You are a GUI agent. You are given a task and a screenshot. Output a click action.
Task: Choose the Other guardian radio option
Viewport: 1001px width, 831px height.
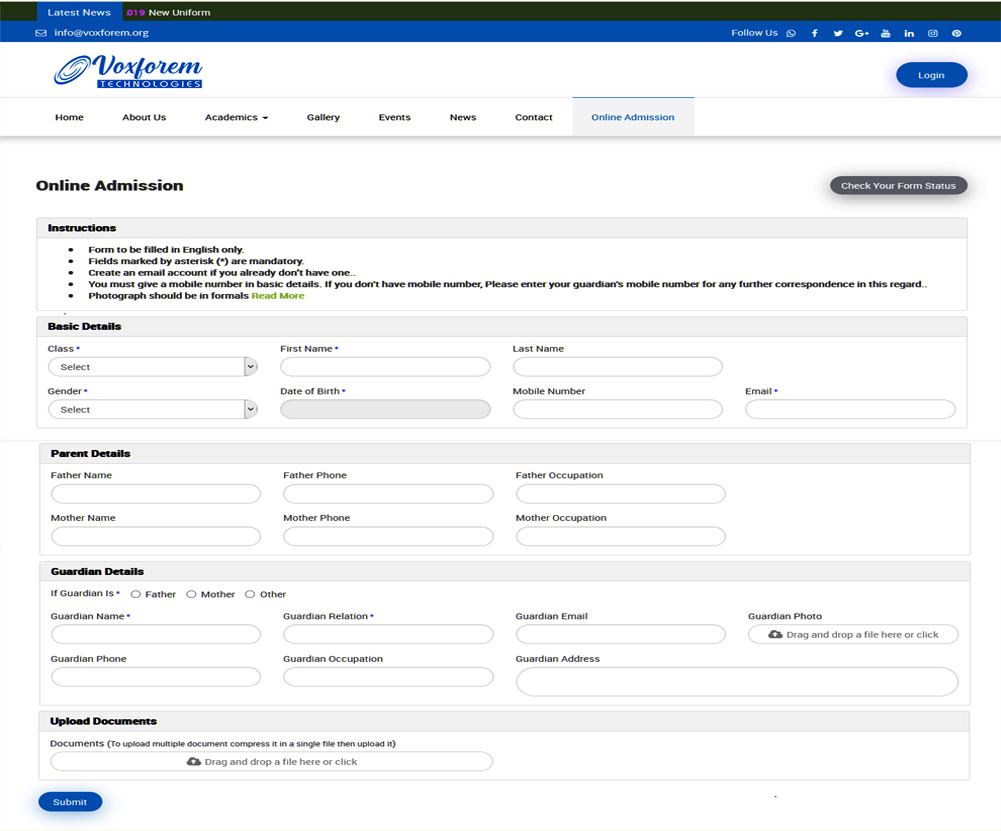coord(250,594)
